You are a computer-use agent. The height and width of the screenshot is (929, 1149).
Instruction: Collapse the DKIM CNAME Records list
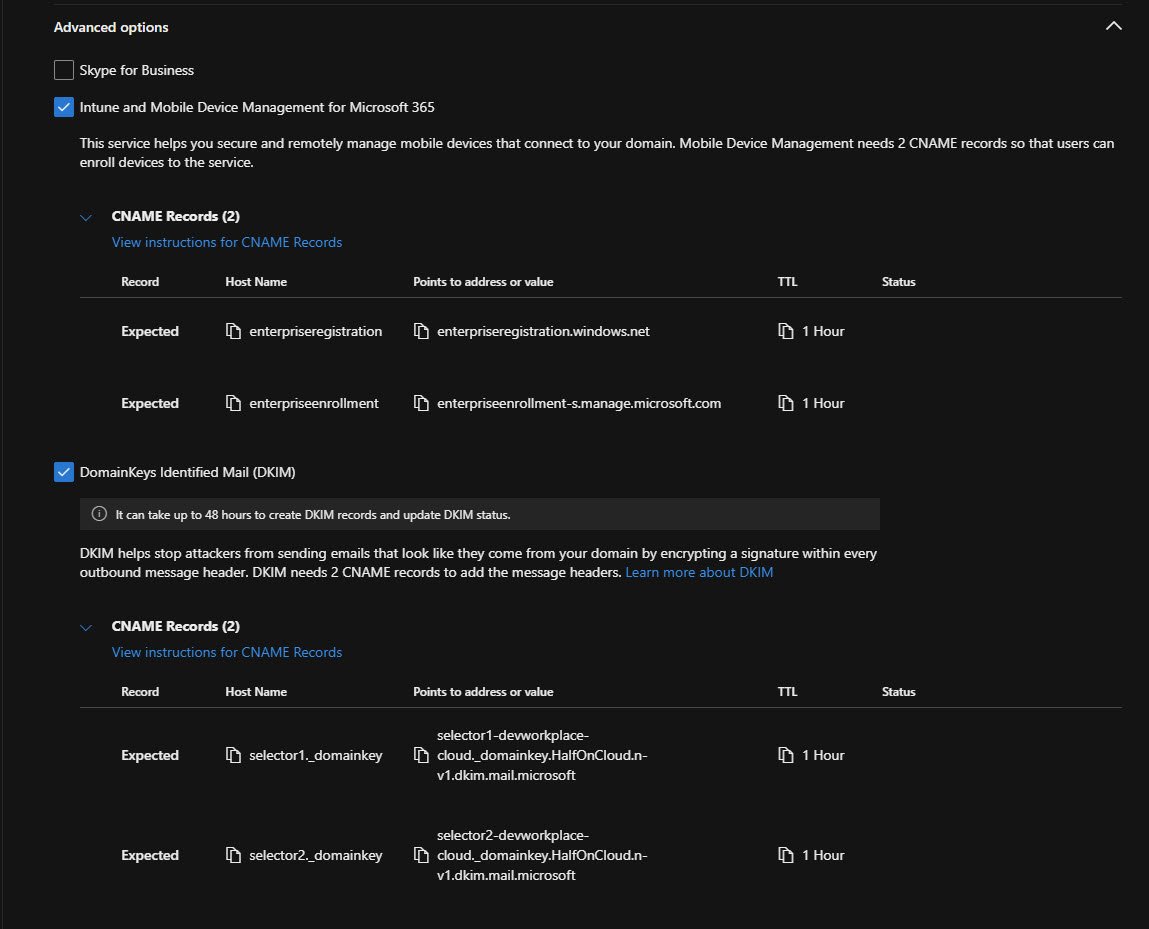pyautogui.click(x=87, y=627)
